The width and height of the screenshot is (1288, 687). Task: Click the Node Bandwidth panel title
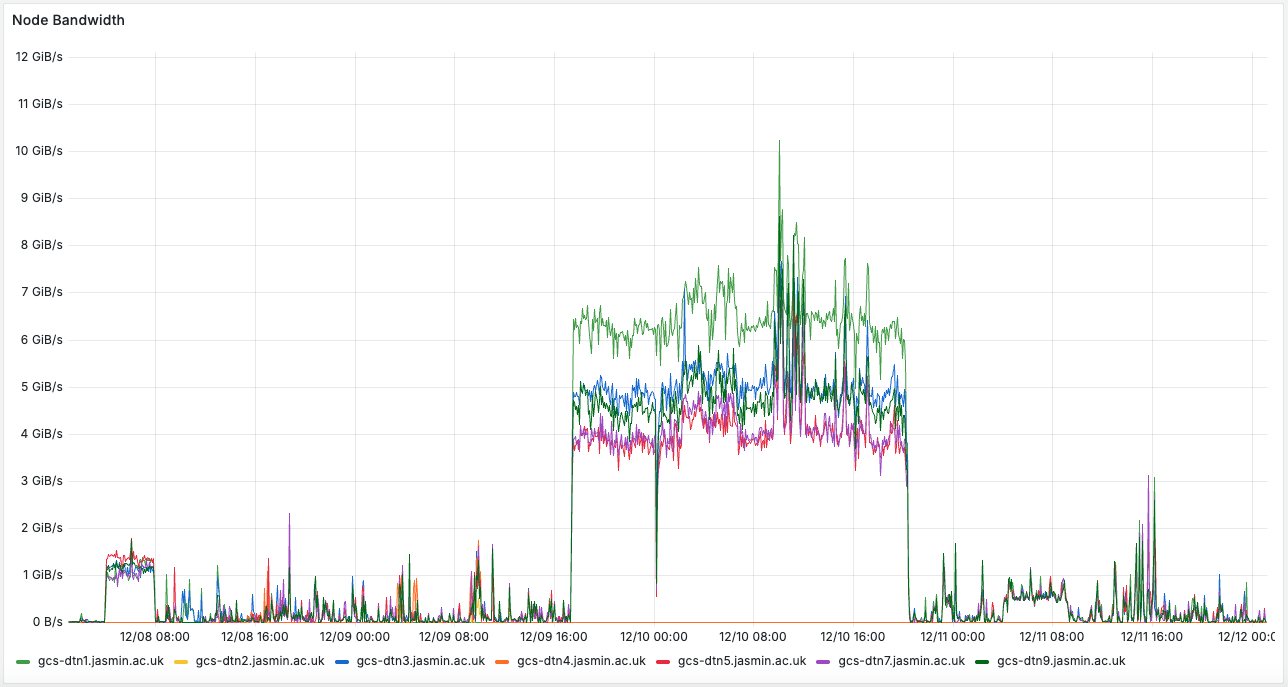(x=67, y=20)
